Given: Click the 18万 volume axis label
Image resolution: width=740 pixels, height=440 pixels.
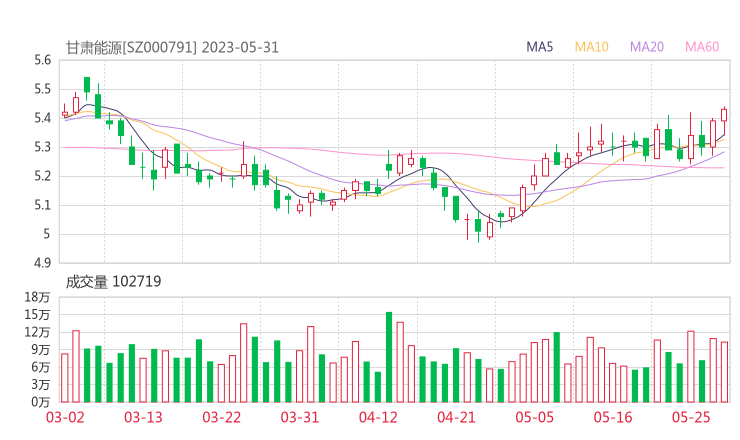Looking at the screenshot, I should [37, 297].
